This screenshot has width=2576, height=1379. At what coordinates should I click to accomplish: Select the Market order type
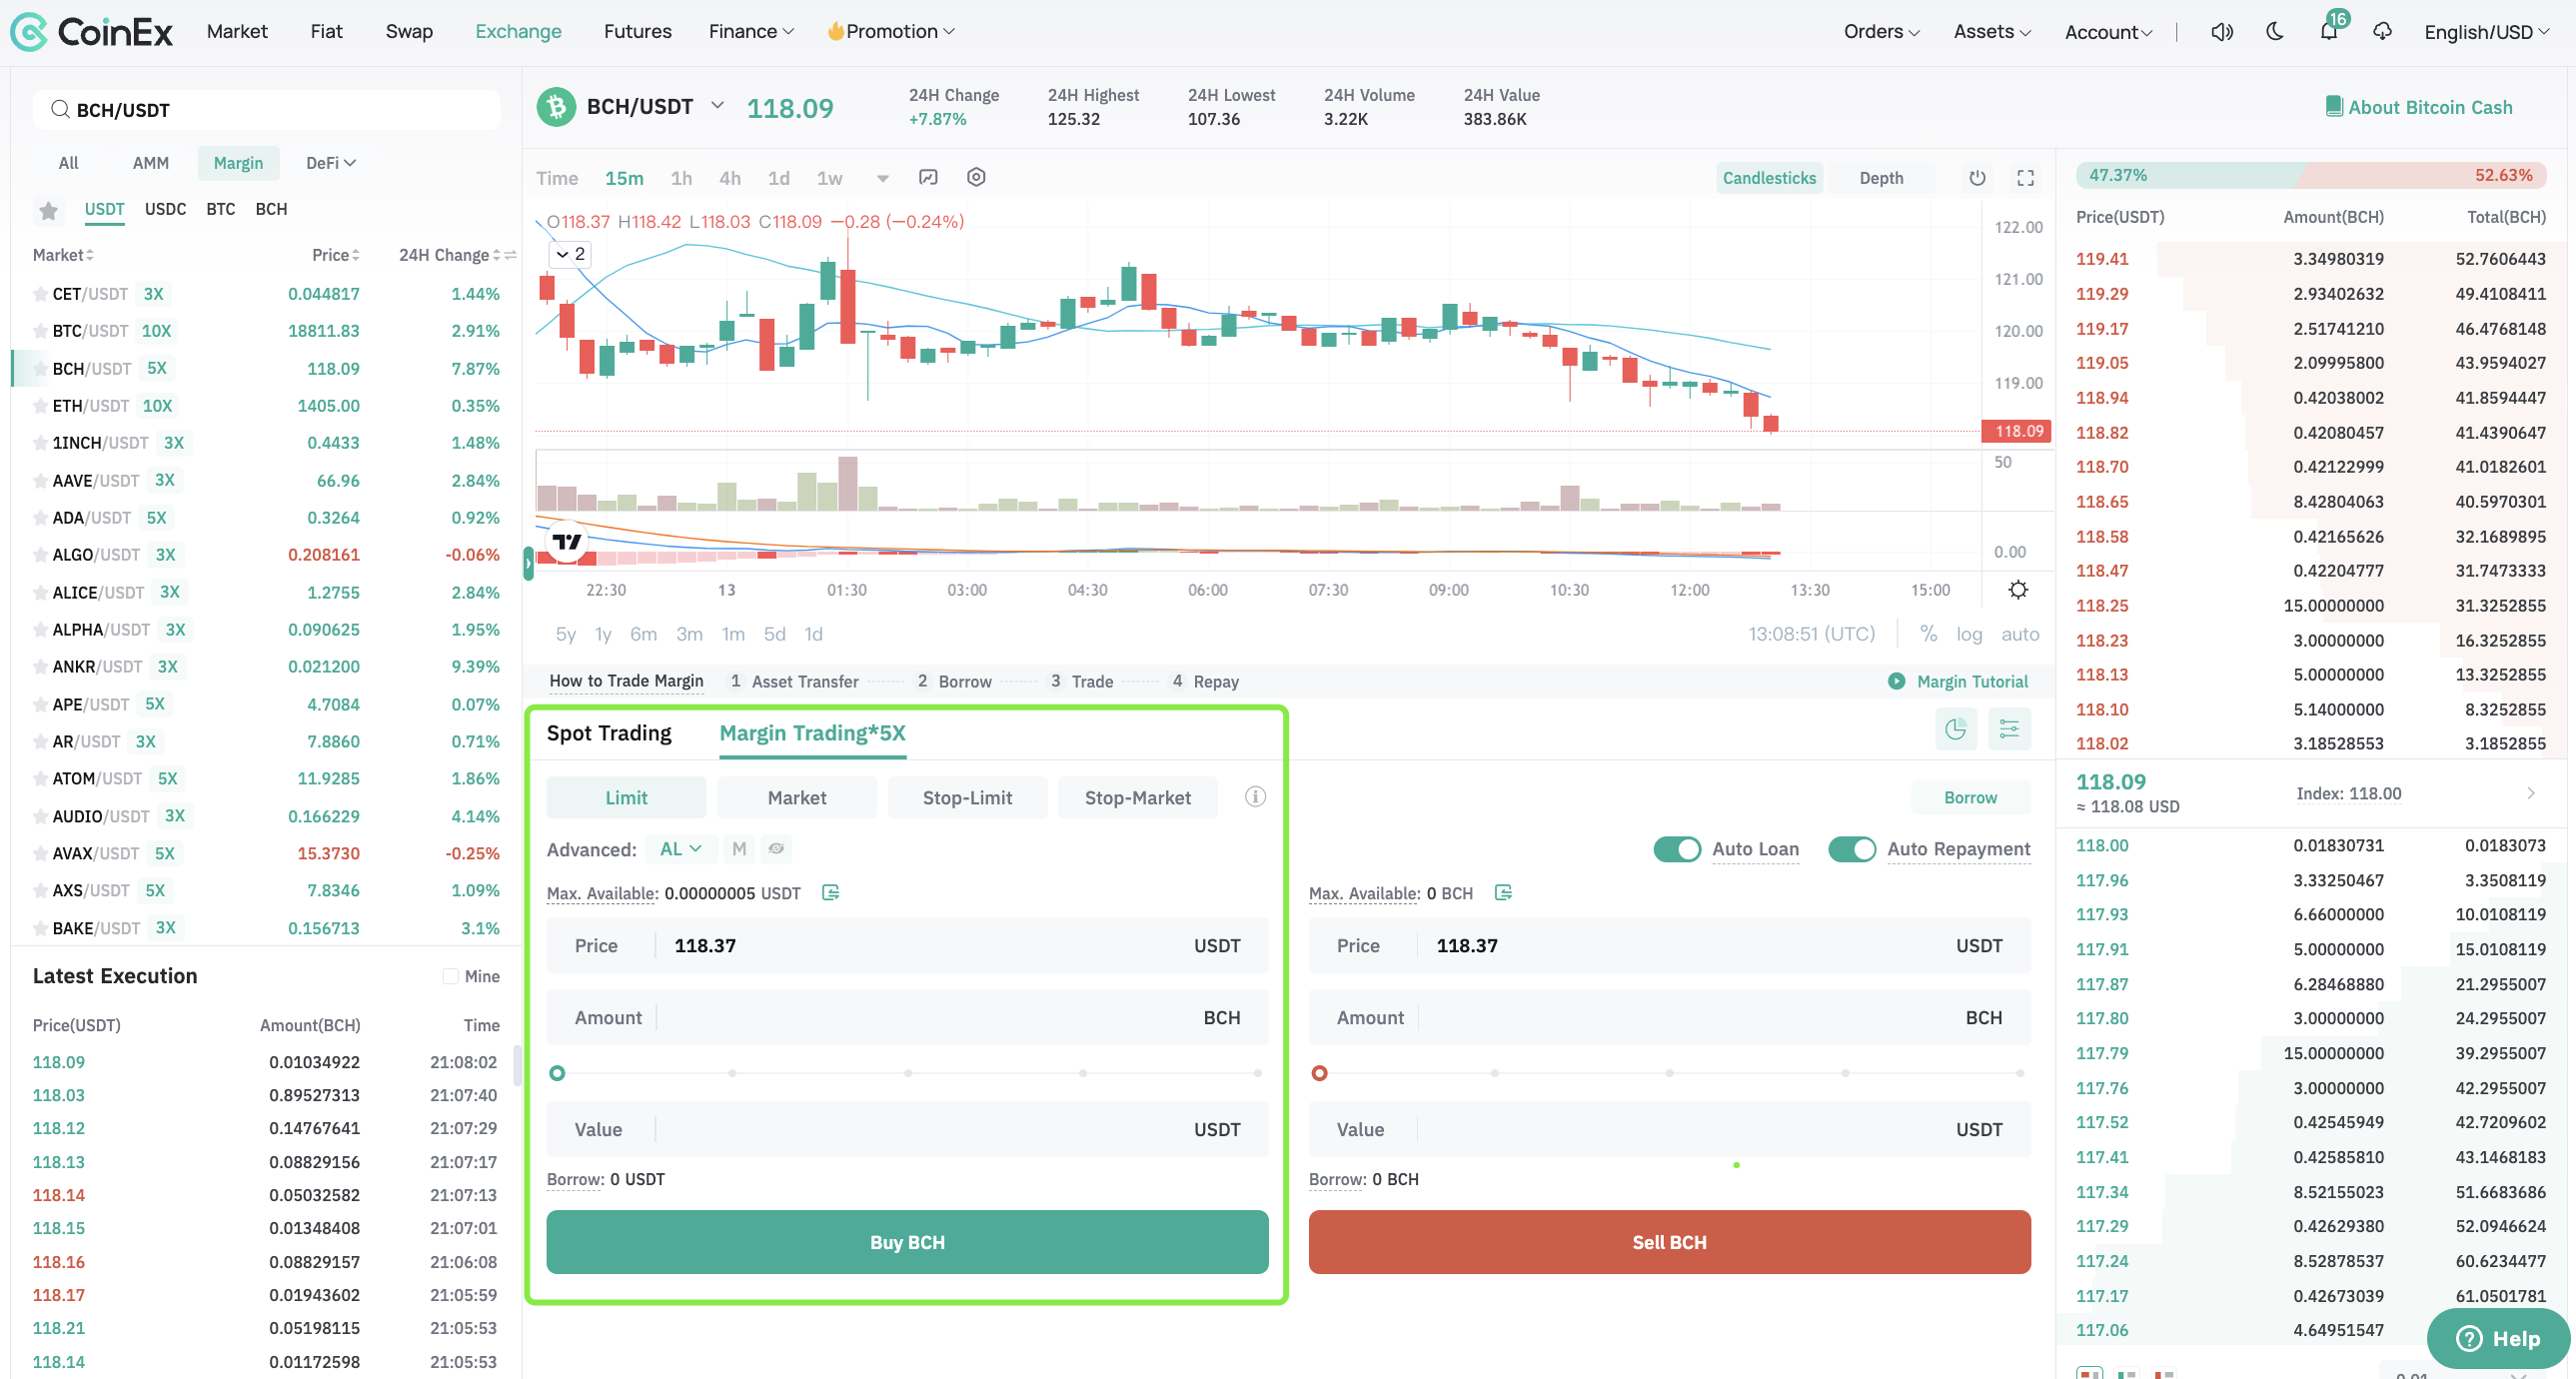point(794,796)
